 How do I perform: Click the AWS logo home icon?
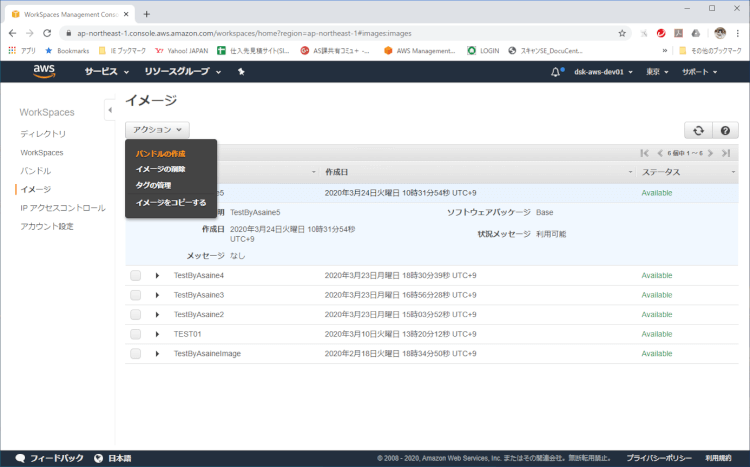(x=44, y=72)
